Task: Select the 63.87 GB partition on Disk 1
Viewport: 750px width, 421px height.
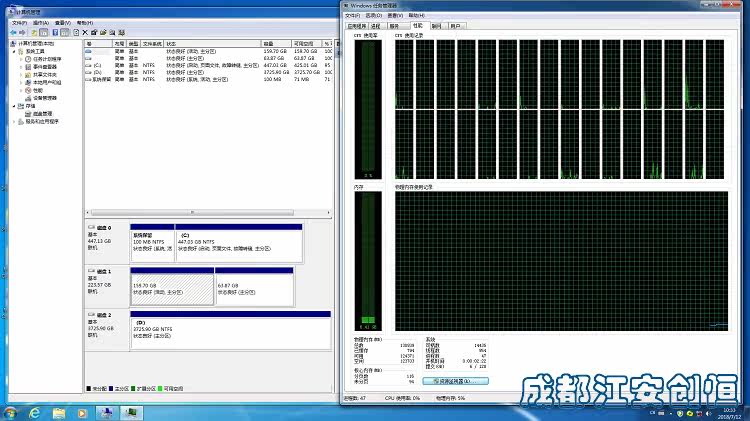Action: click(254, 287)
